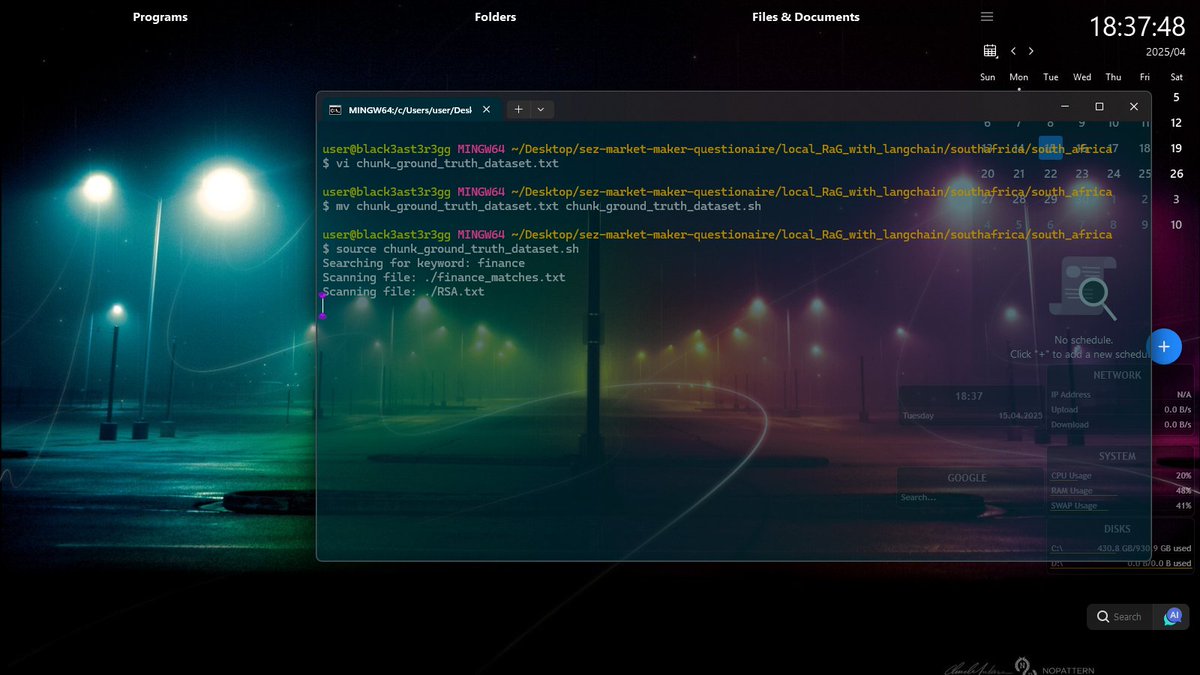
Task: Click the Fri weekday header
Action: (1145, 77)
